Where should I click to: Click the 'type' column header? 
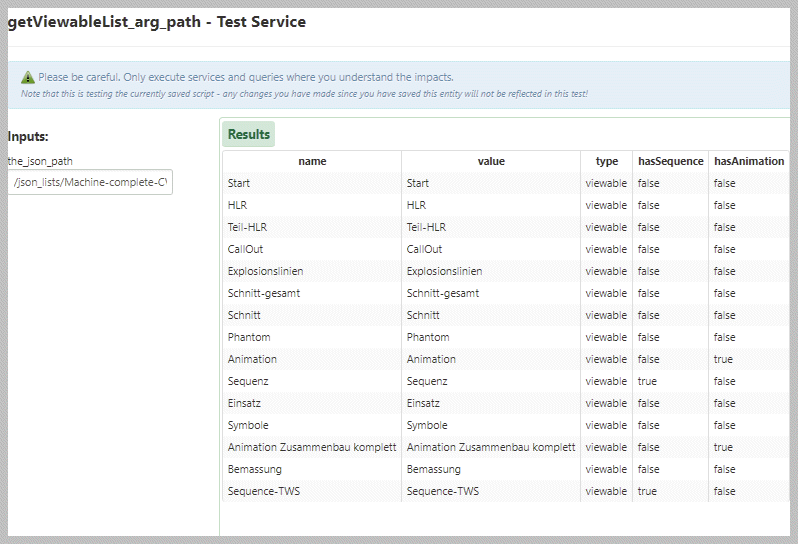click(607, 161)
